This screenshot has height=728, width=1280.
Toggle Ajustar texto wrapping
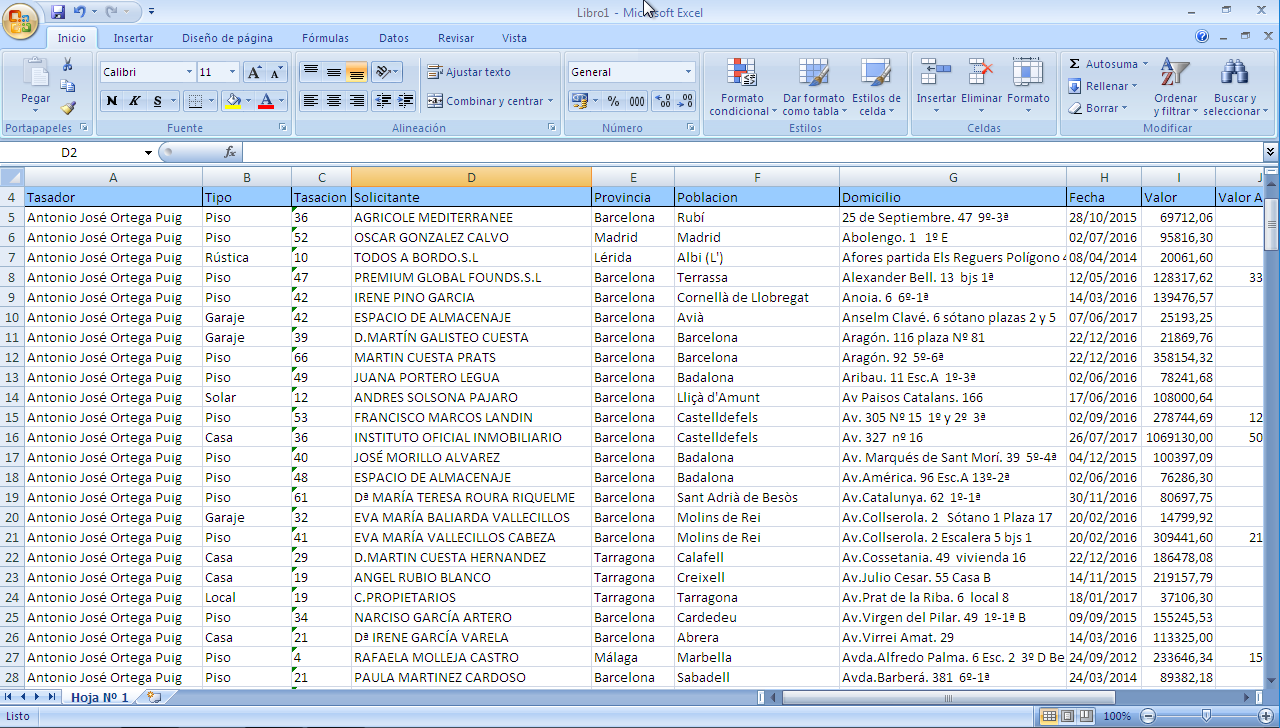pyautogui.click(x=469, y=72)
